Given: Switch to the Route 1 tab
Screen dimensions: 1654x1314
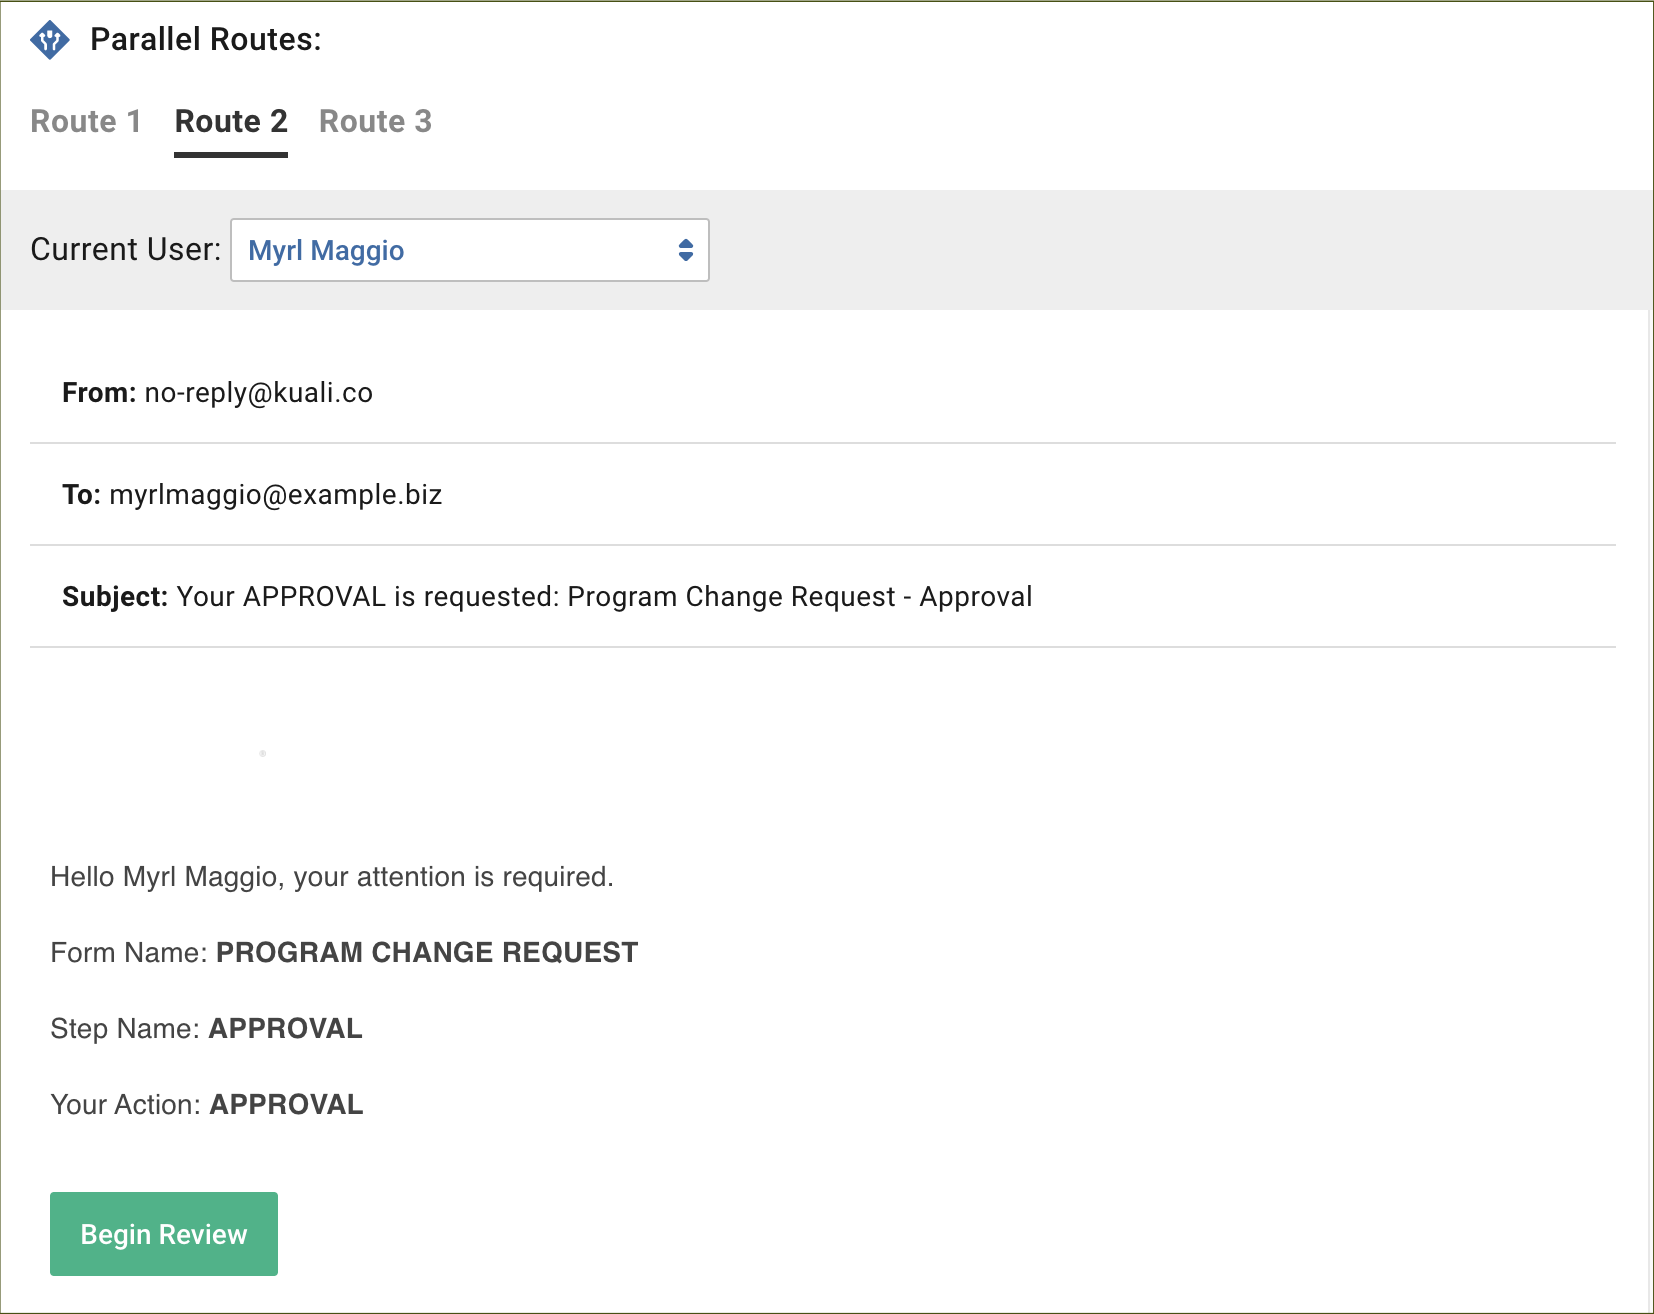Looking at the screenshot, I should pyautogui.click(x=86, y=121).
